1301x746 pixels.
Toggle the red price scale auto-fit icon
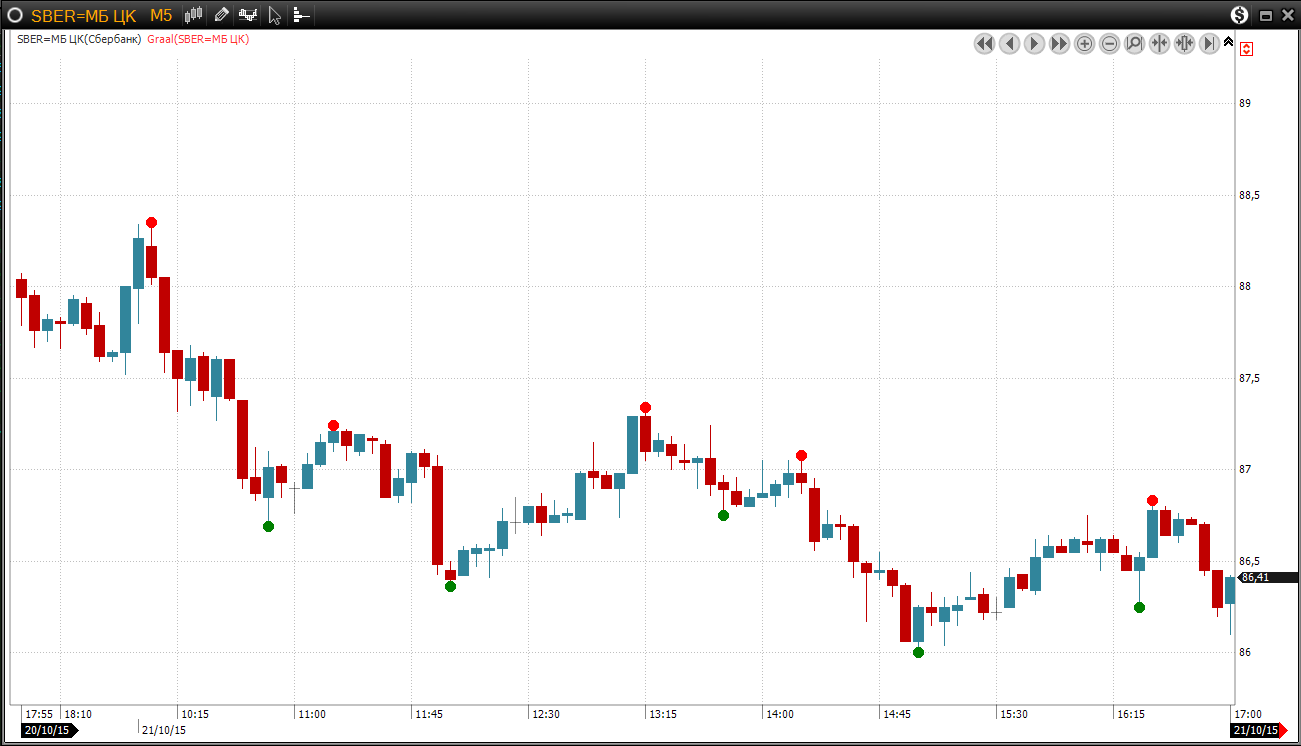(x=1246, y=48)
